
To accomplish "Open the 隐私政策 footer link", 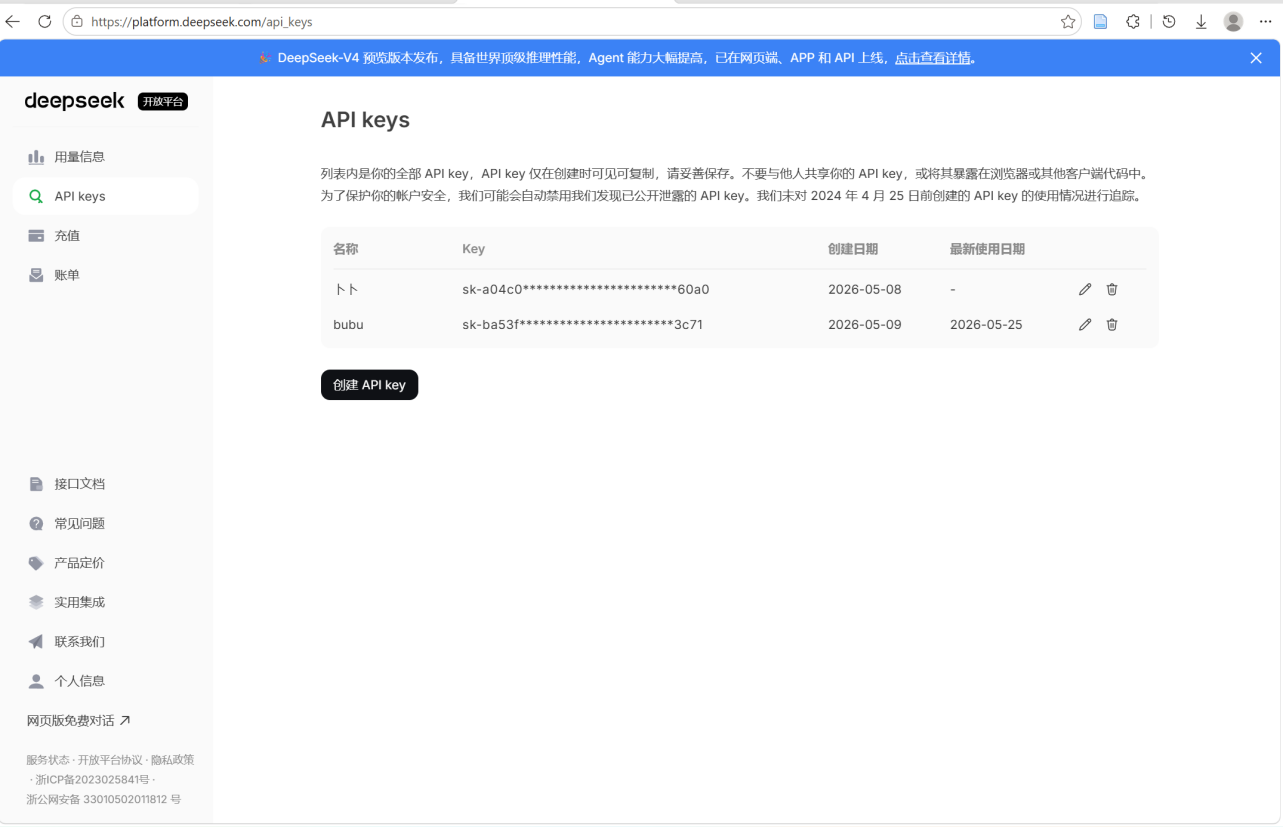I will [x=172, y=760].
